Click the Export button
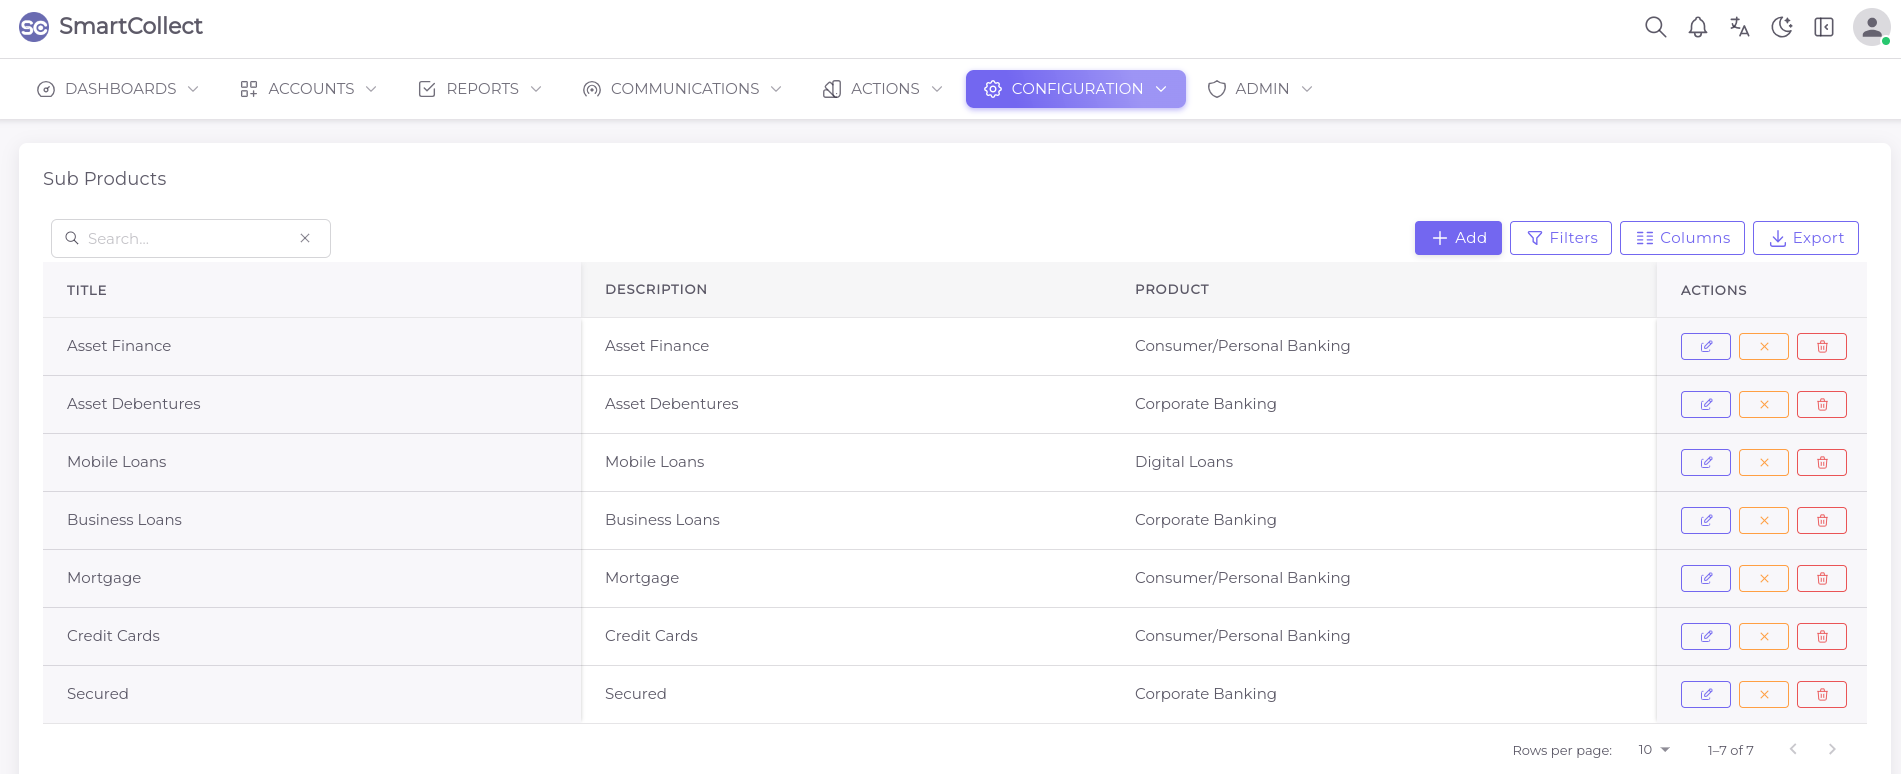Viewport: 1901px width, 774px height. [1805, 238]
